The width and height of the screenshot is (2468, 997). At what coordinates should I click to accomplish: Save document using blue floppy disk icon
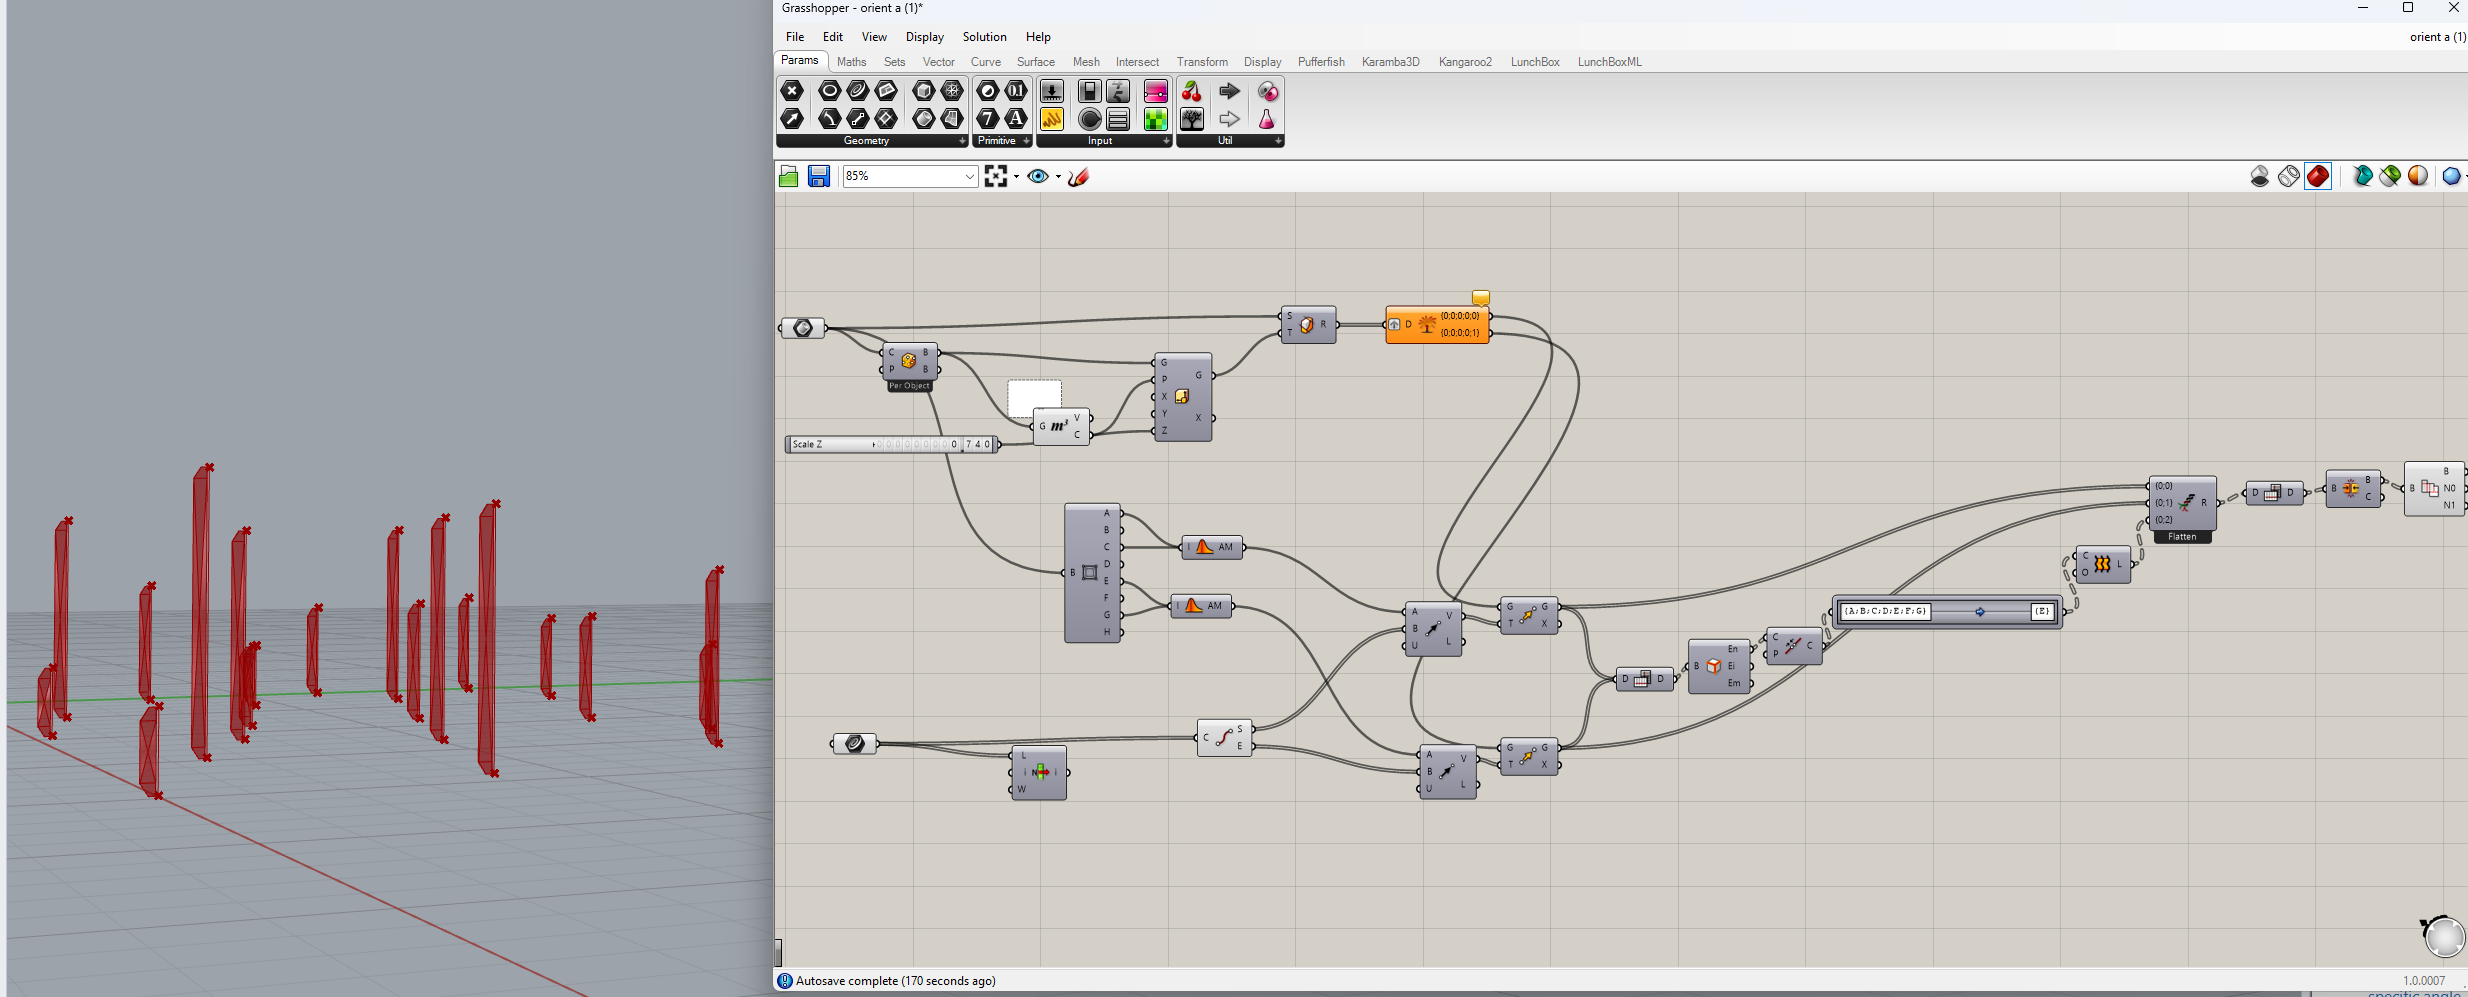[x=819, y=177]
